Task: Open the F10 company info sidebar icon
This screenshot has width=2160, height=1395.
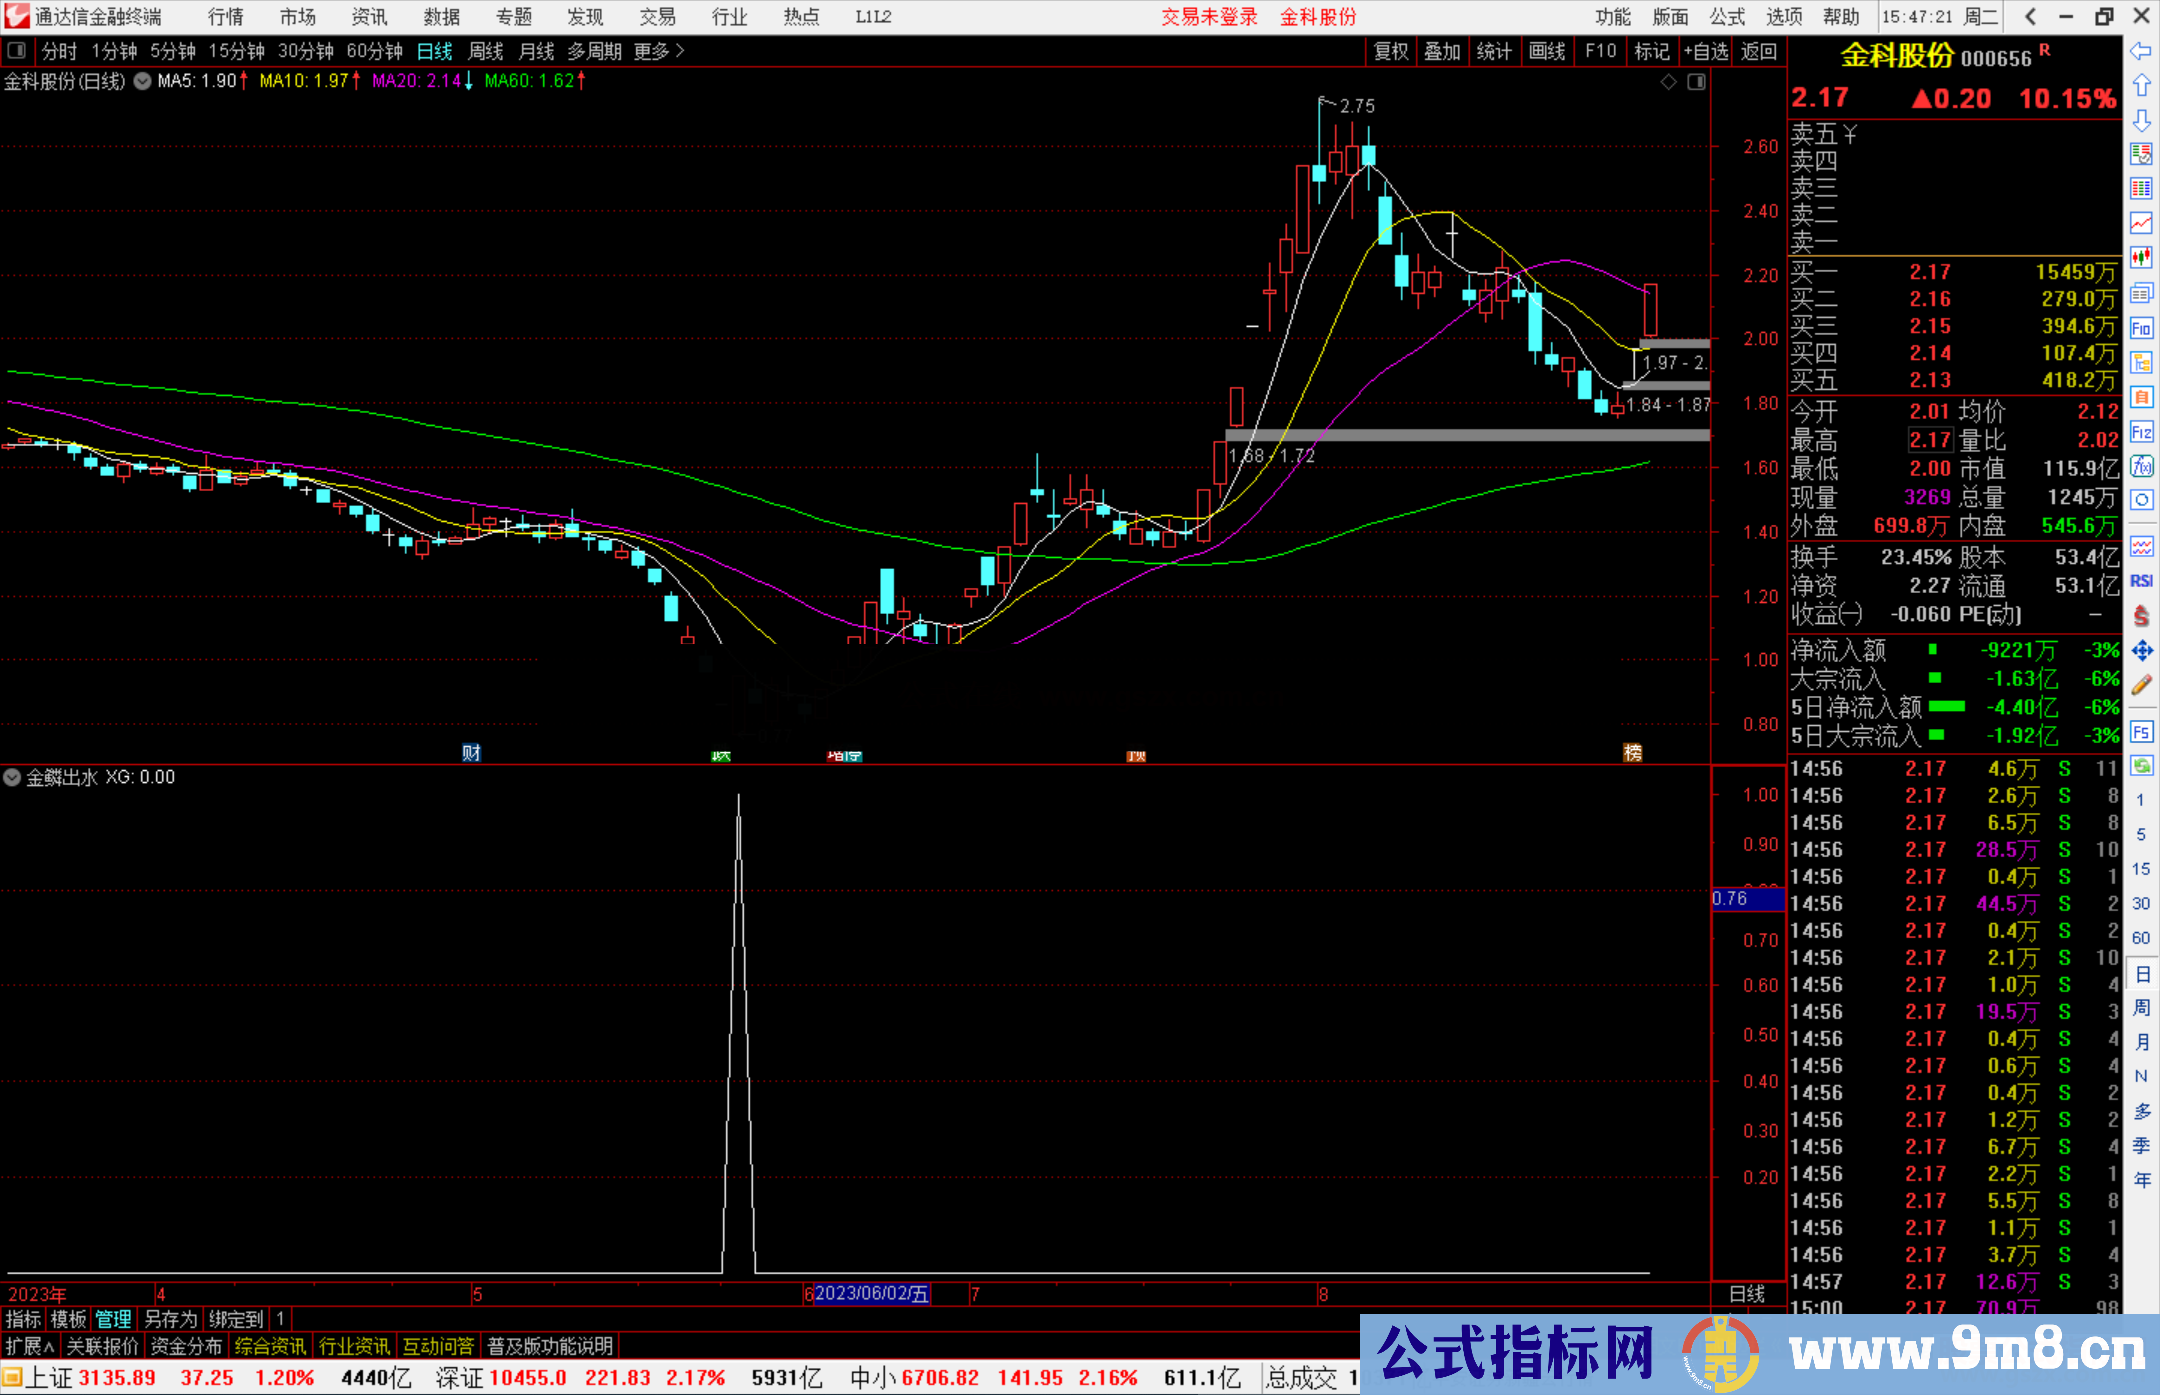Action: pos(2141,328)
